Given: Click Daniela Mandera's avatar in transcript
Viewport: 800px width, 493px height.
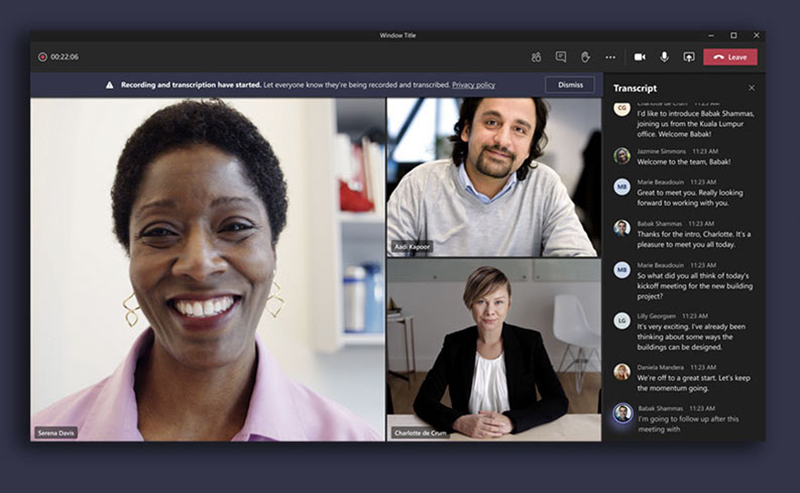Looking at the screenshot, I should [x=622, y=371].
